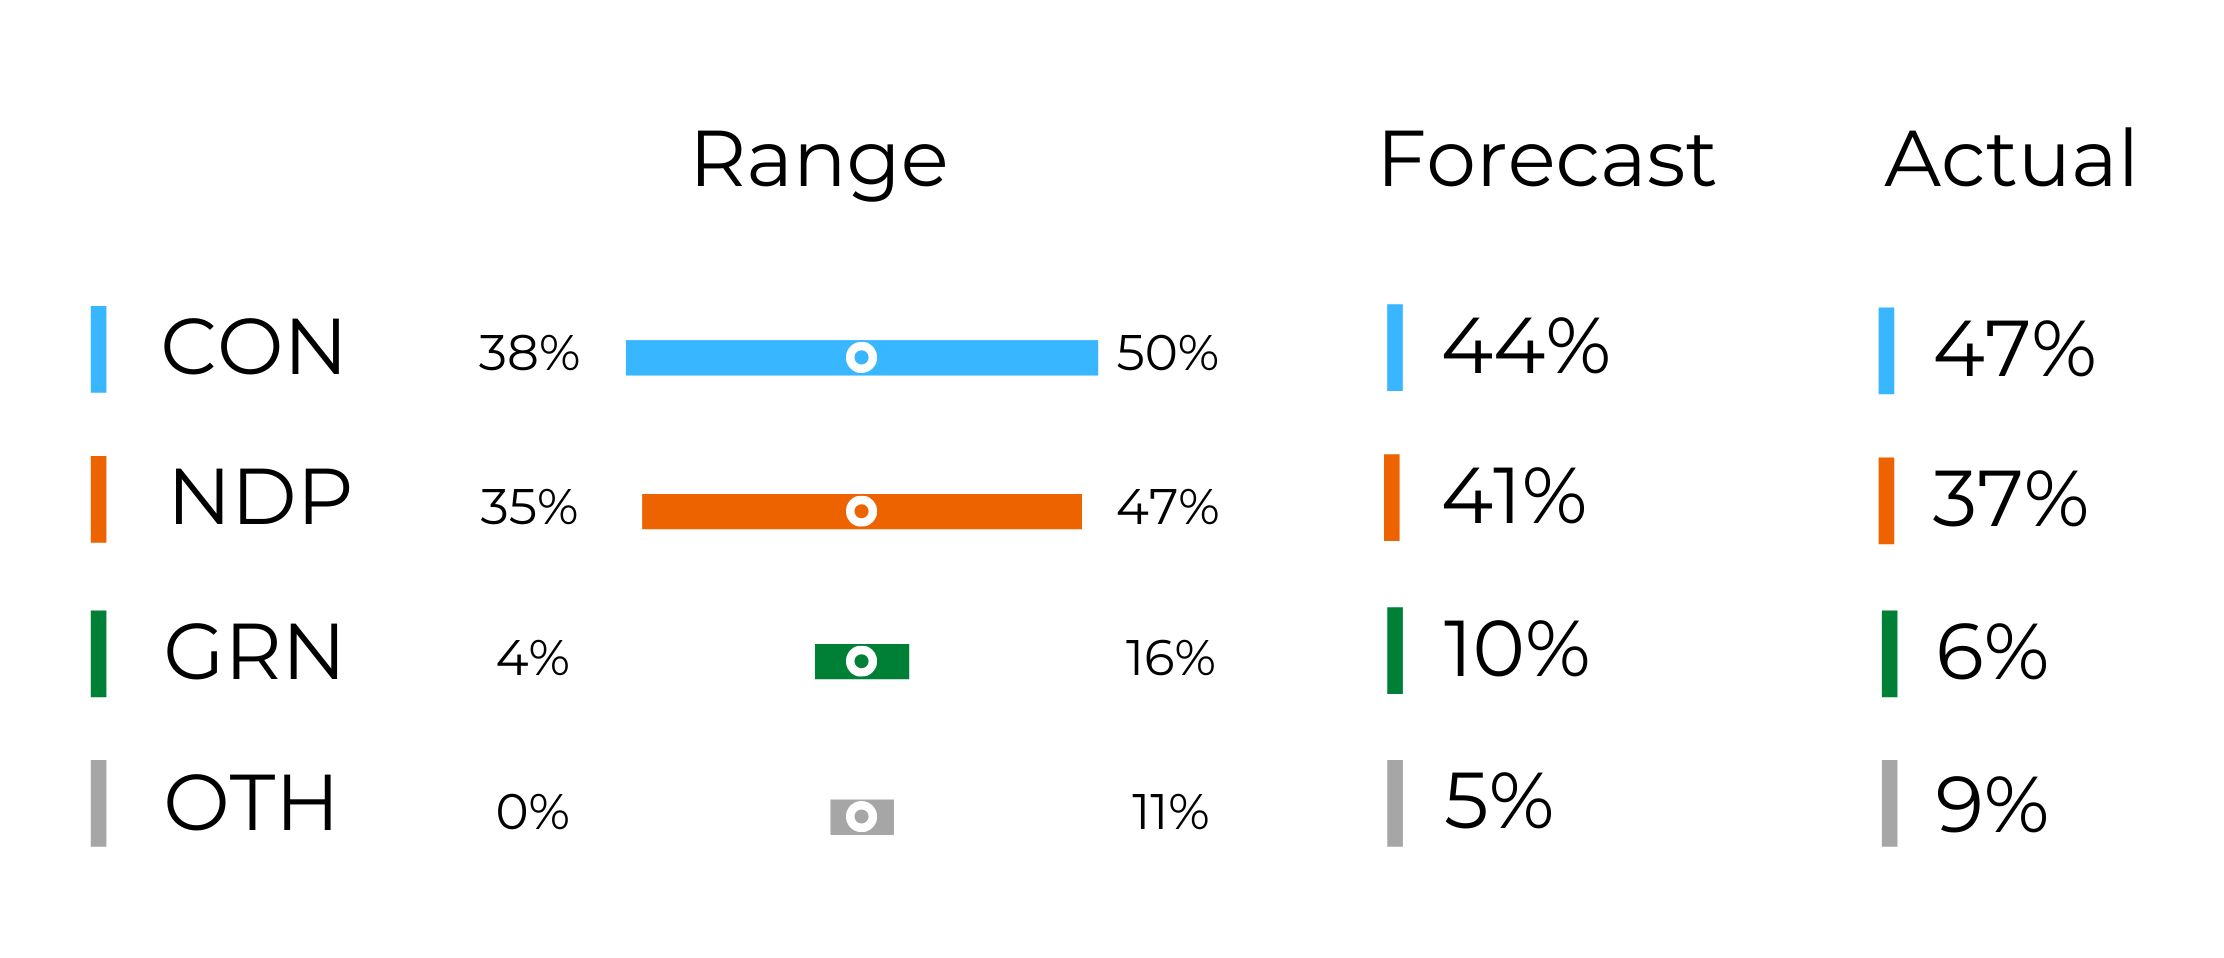Click the CON range lower bound 38%
The image size is (2224, 958).
pos(529,354)
